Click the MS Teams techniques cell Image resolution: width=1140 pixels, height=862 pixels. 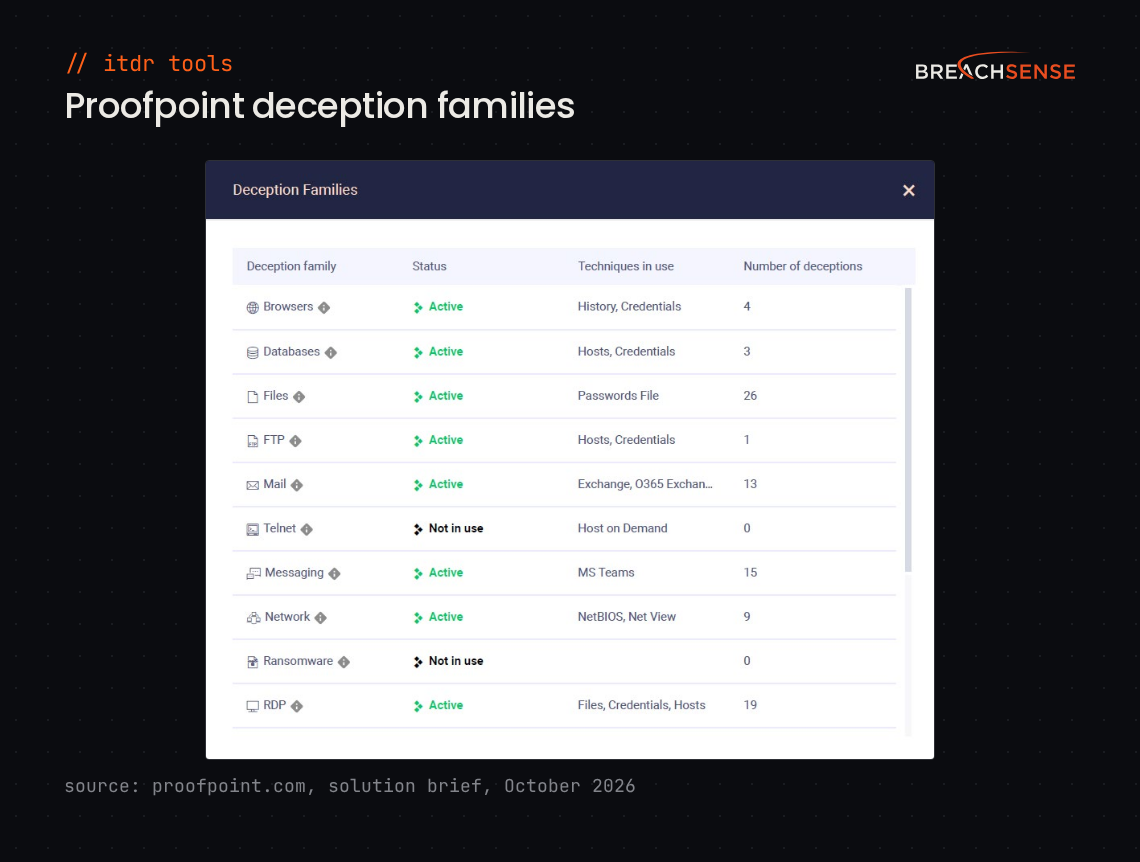tap(606, 573)
